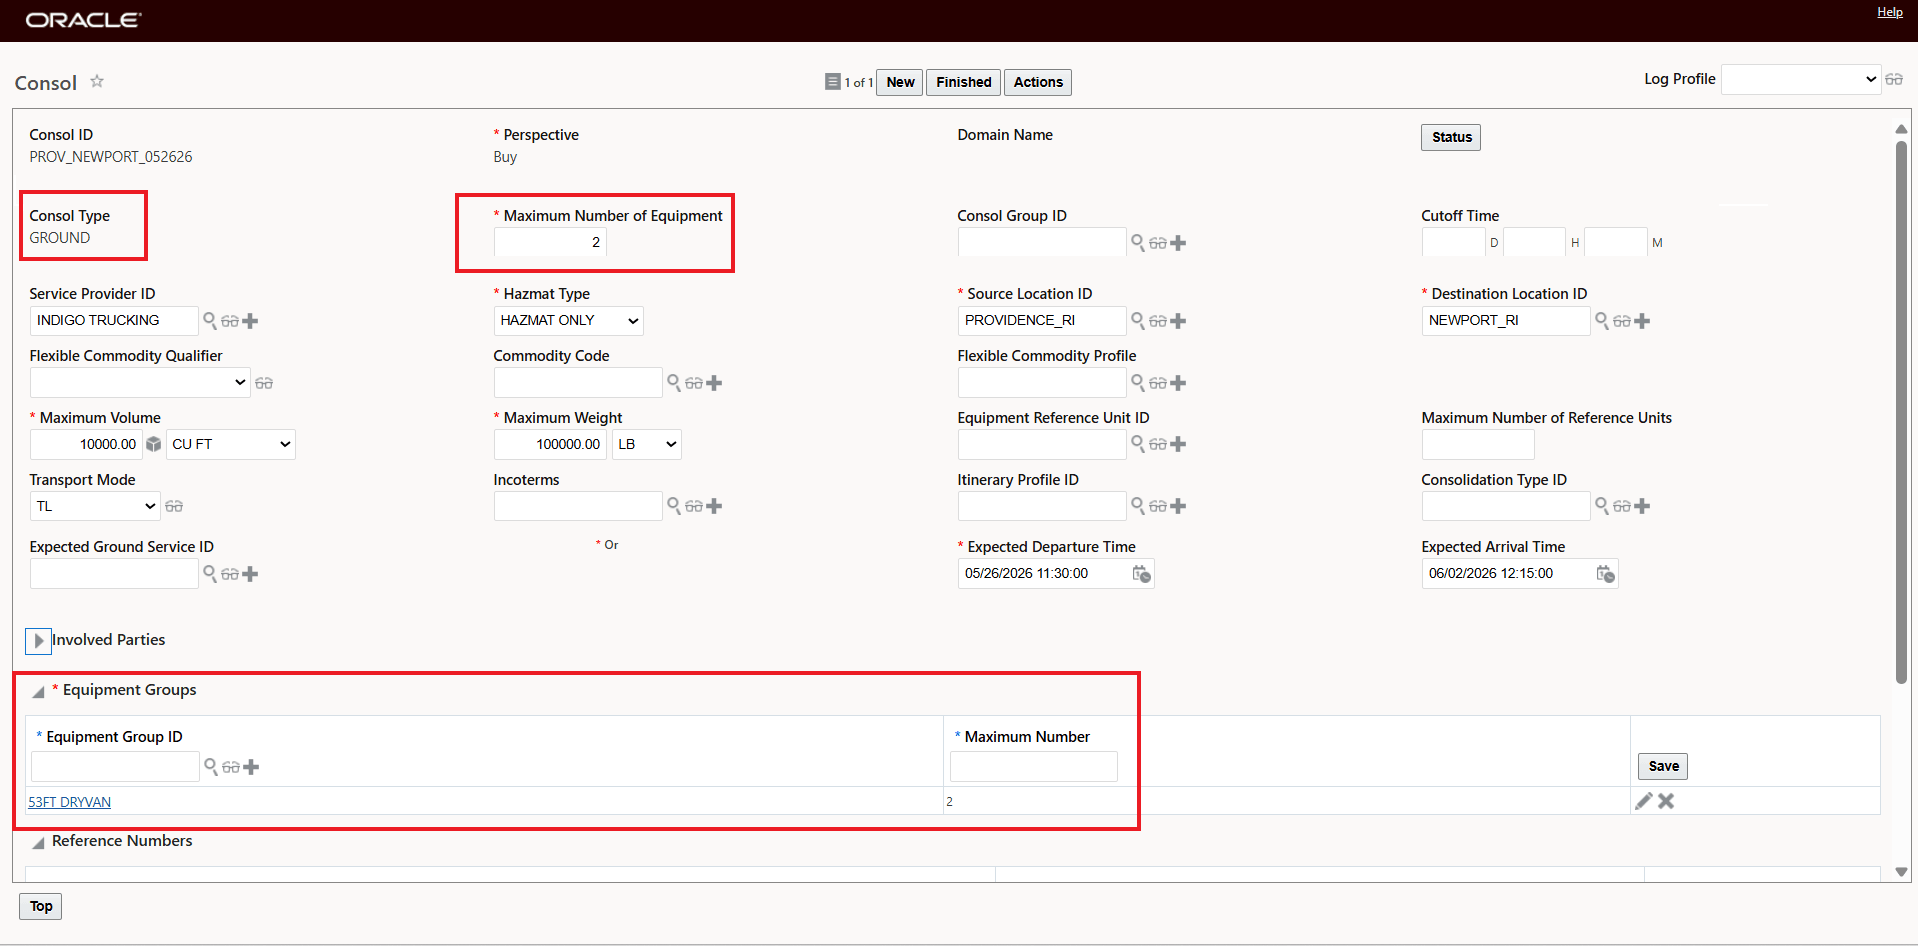View PROVIDENCE_RI source location details

point(1158,321)
